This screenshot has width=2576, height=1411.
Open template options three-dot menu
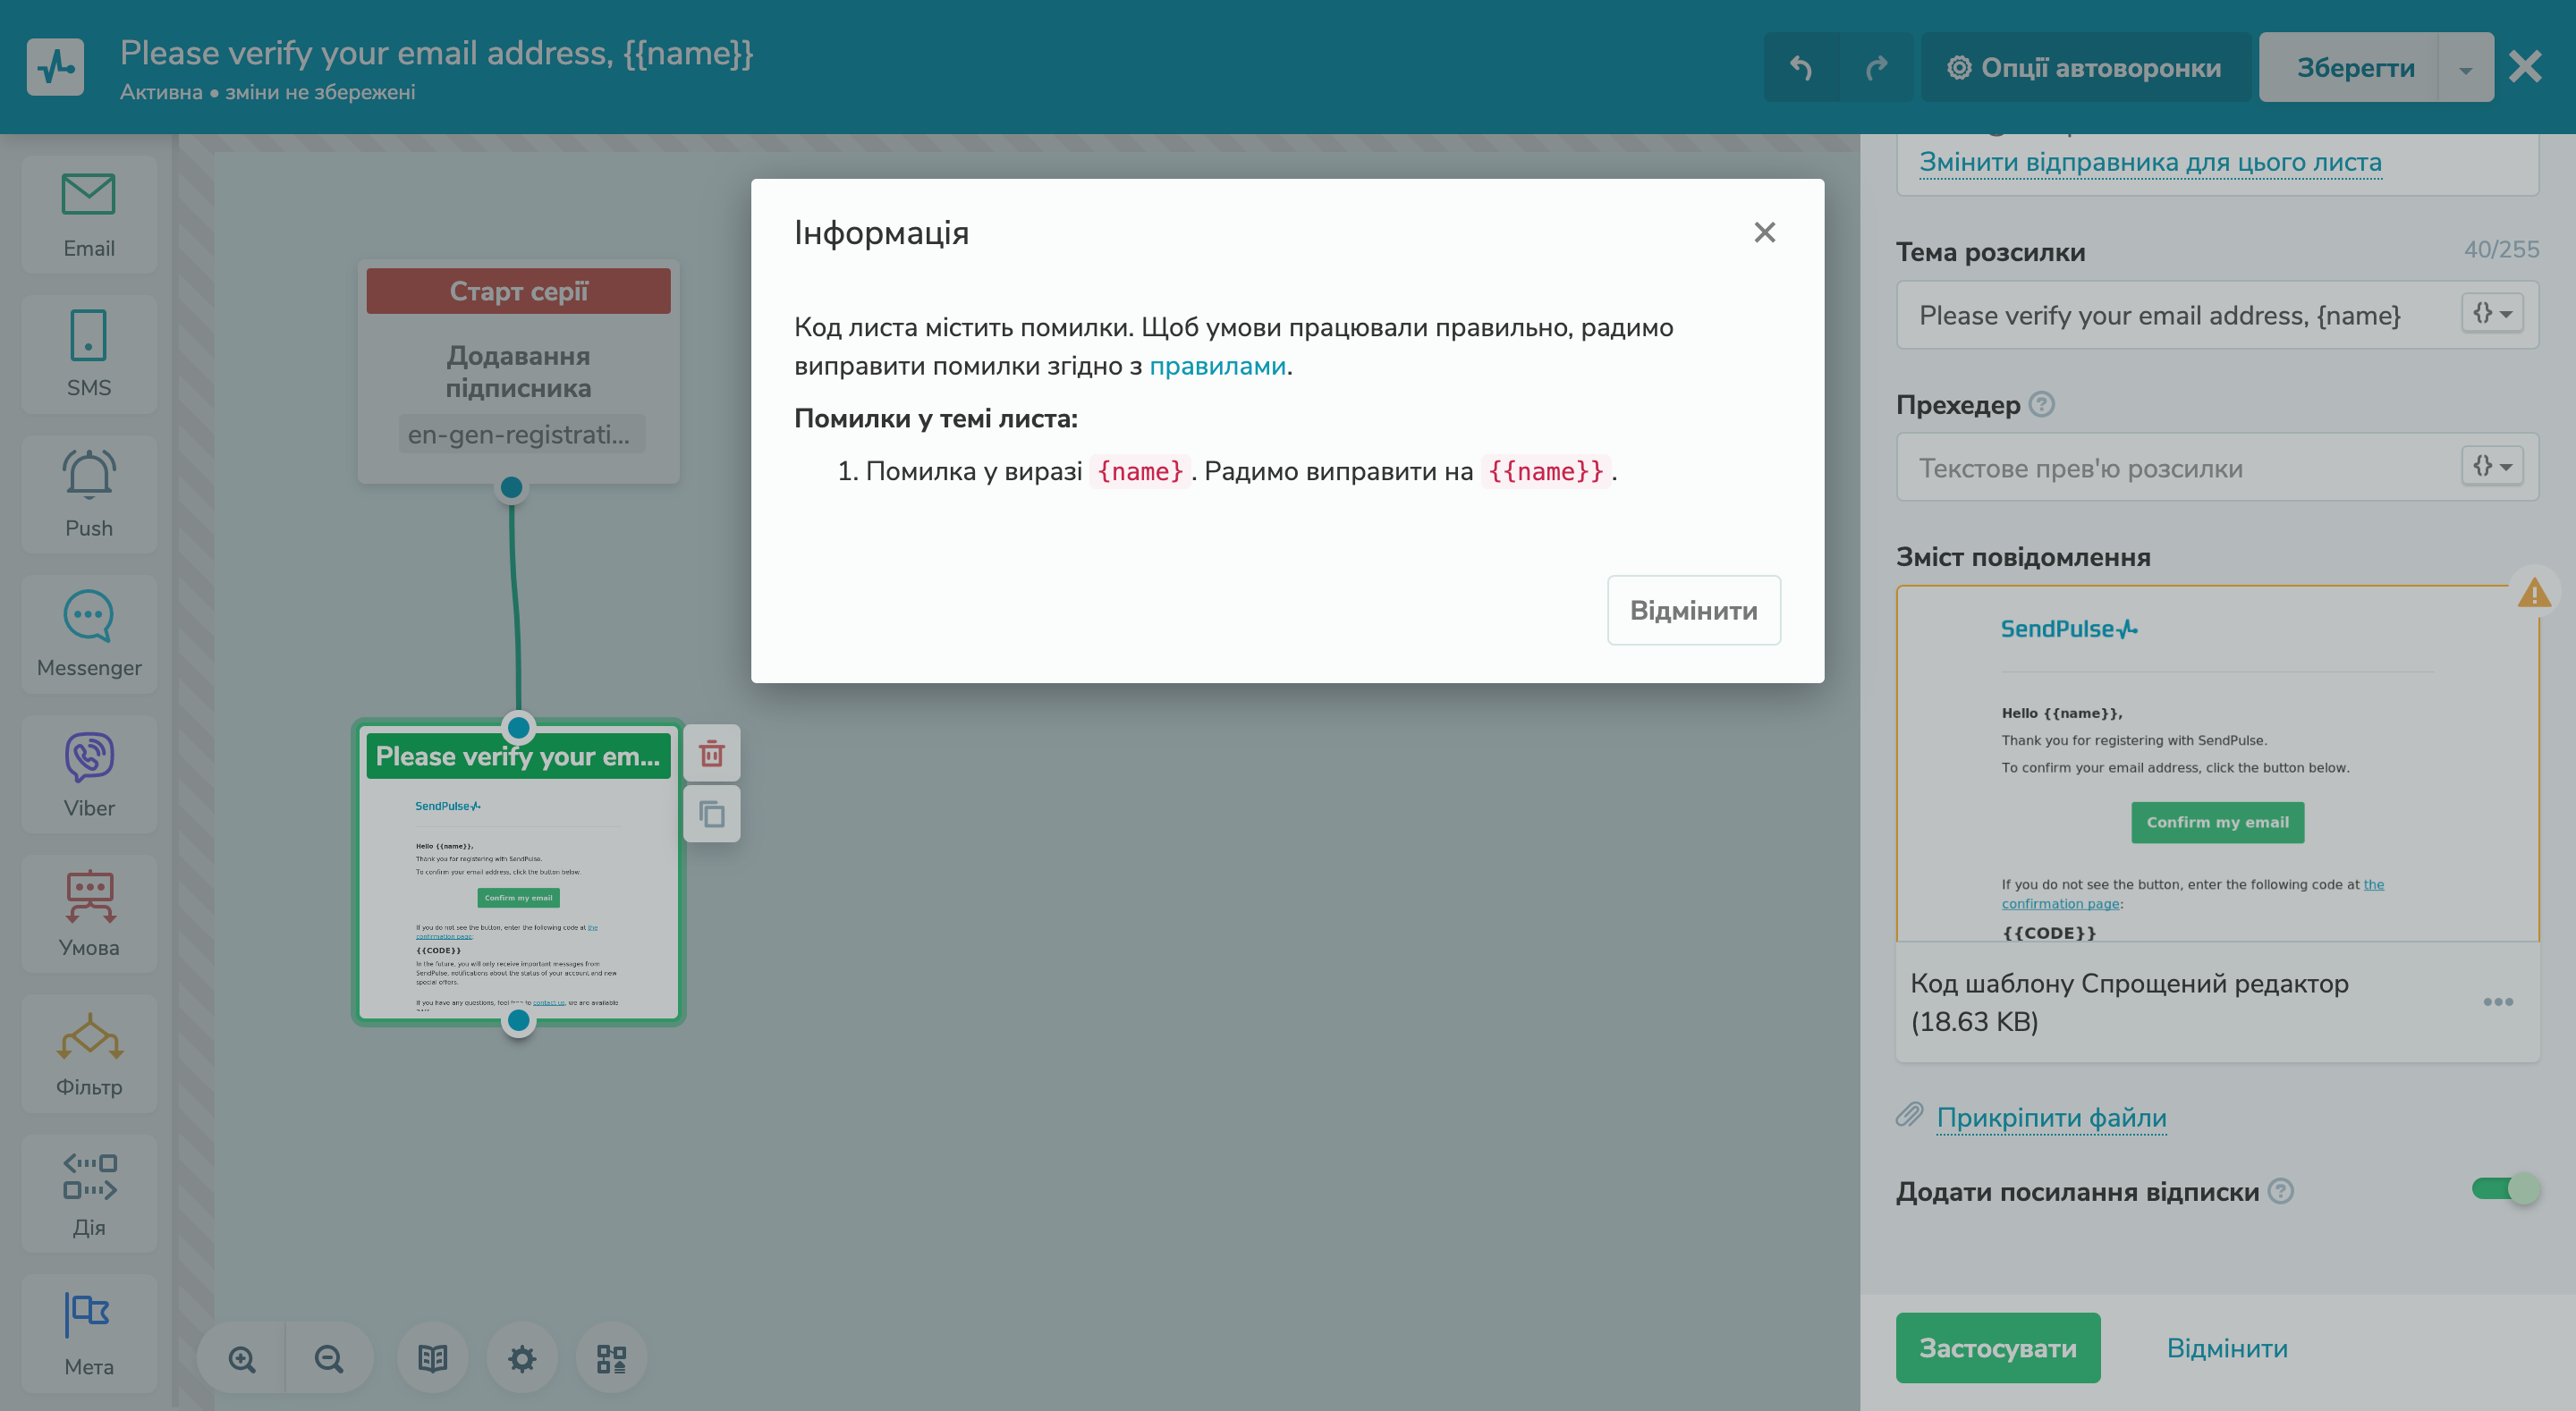click(x=2497, y=1001)
